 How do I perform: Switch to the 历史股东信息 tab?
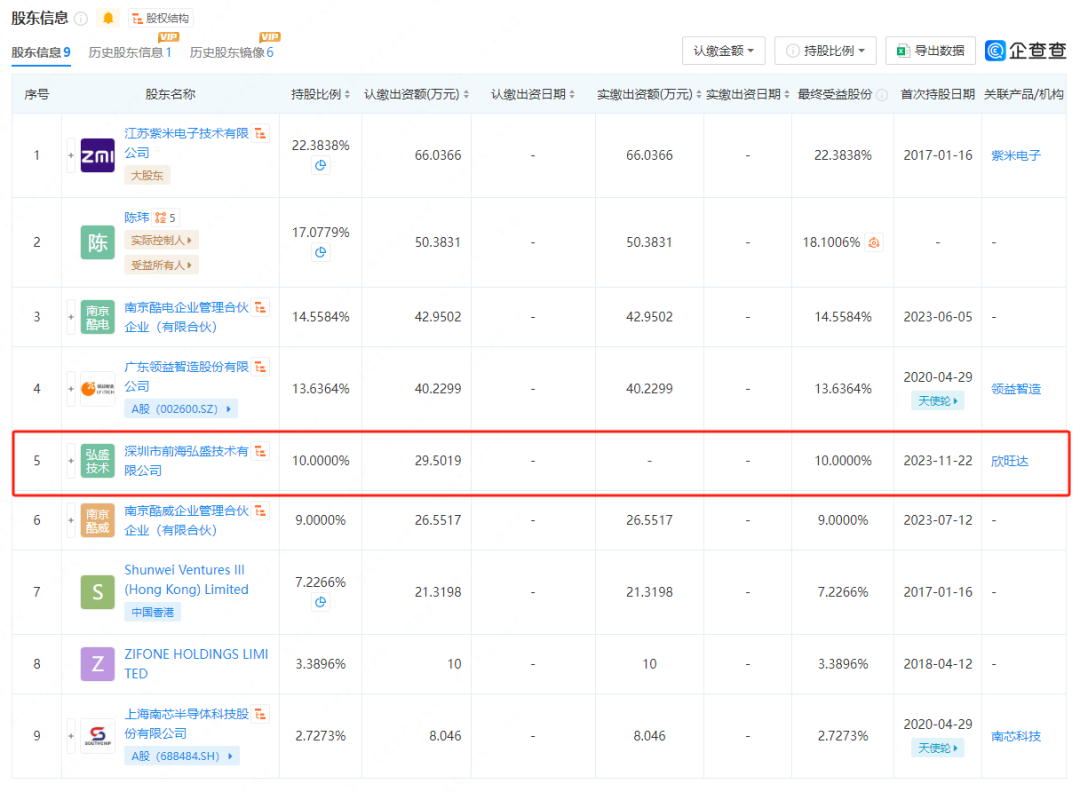pyautogui.click(x=129, y=52)
